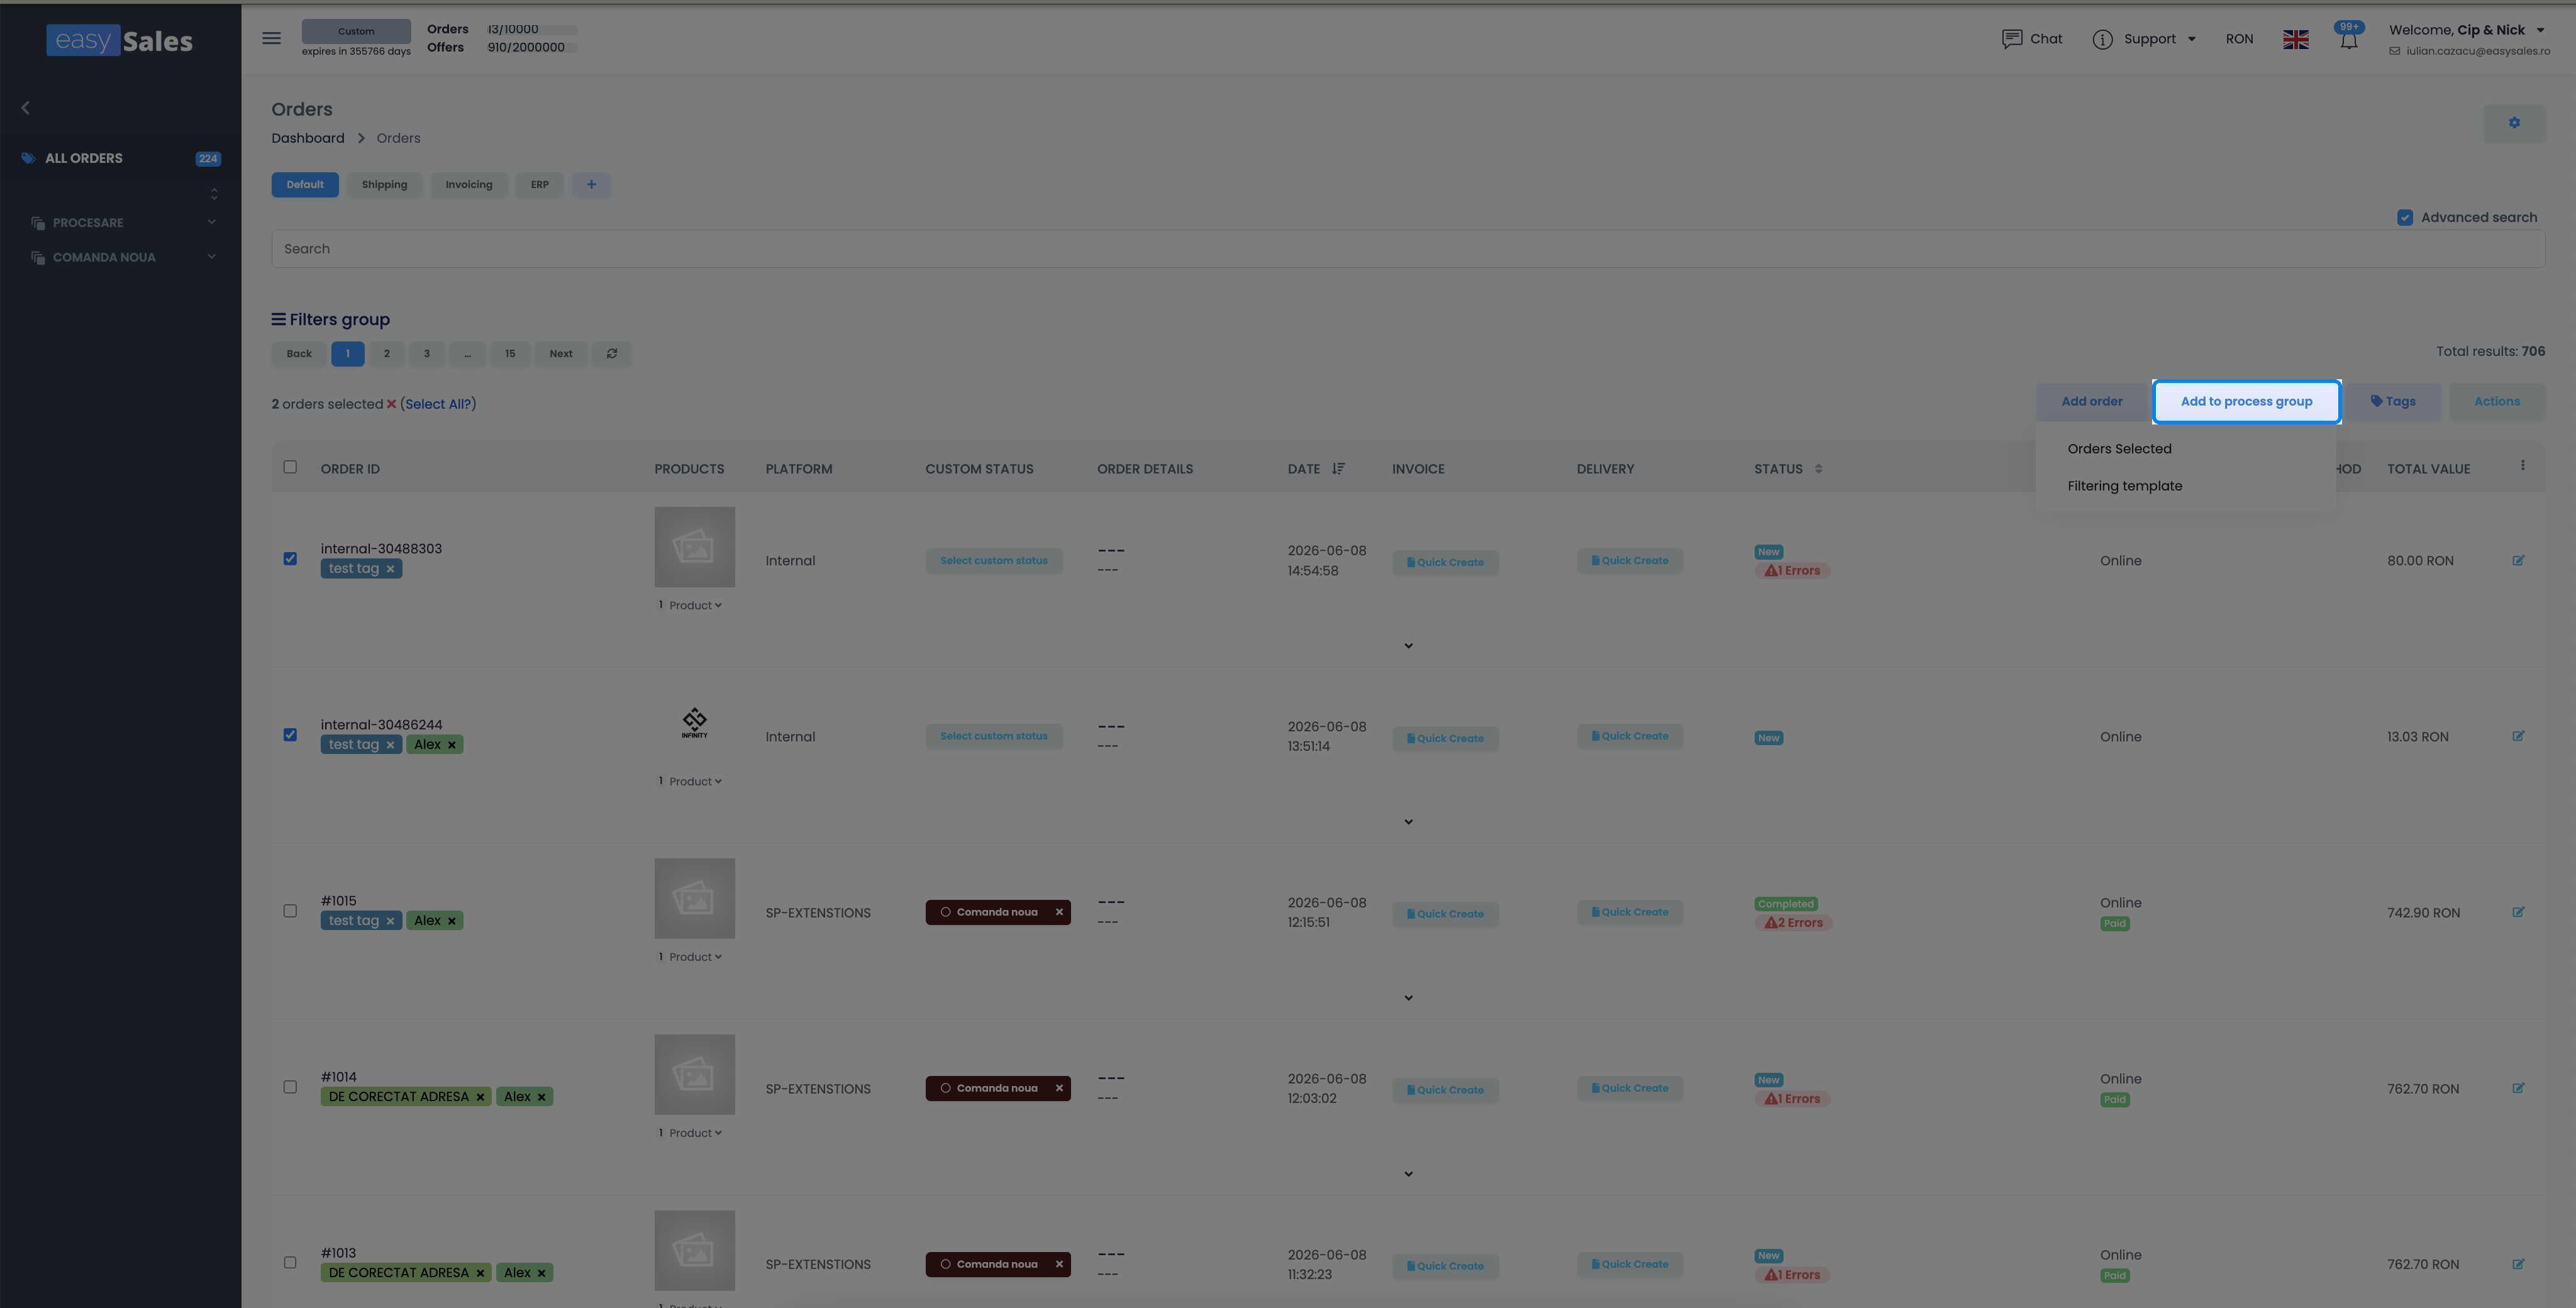Open Welcome Cip & Nick user menu
This screenshot has height=1308, width=2576.
[2466, 30]
